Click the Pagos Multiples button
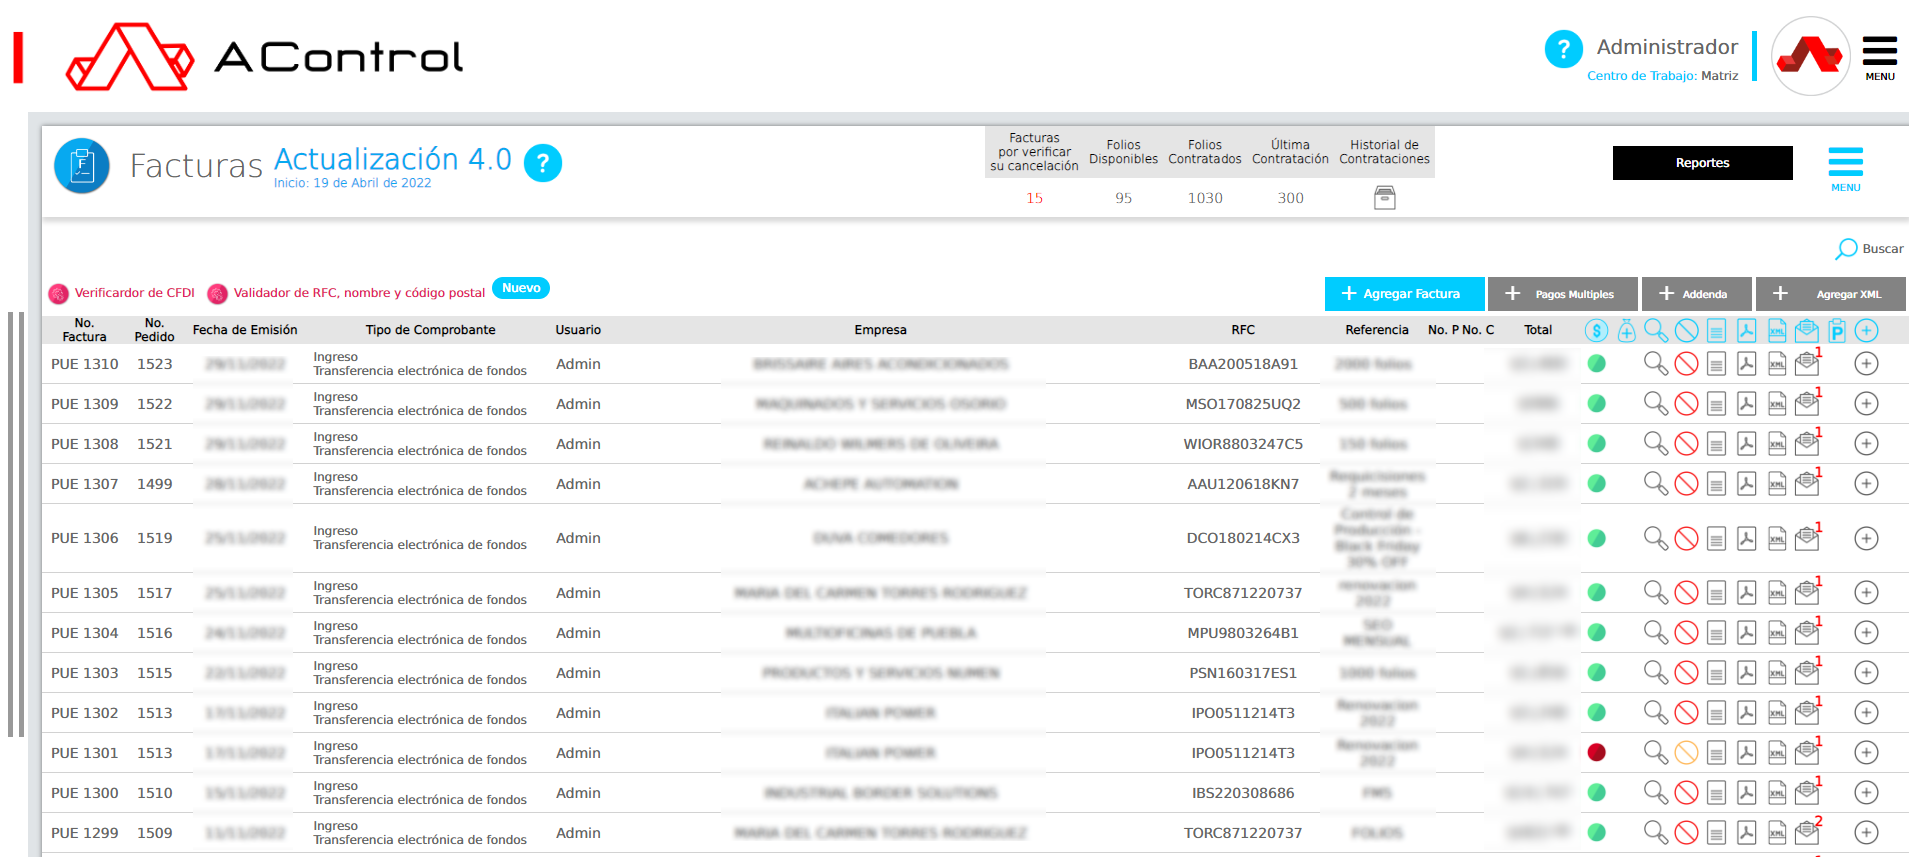 pos(1563,294)
